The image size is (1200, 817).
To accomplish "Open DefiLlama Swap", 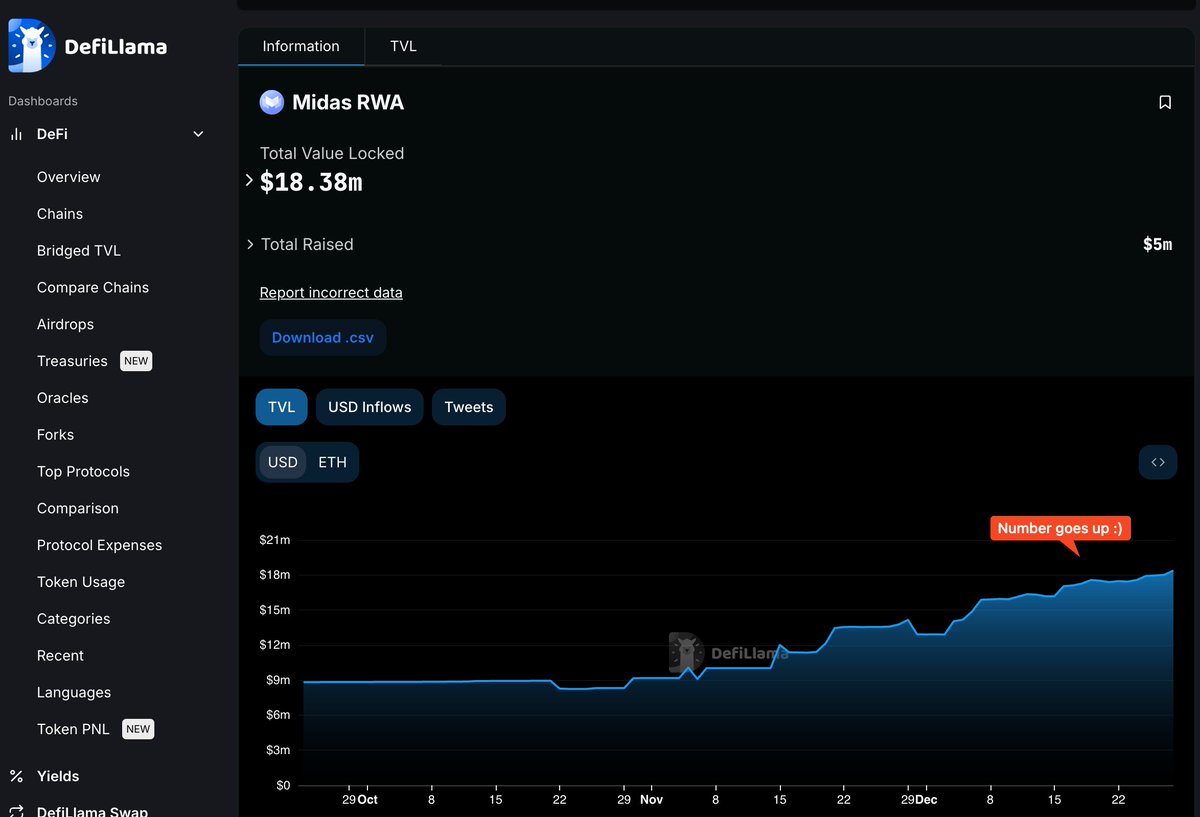I will [x=92, y=811].
